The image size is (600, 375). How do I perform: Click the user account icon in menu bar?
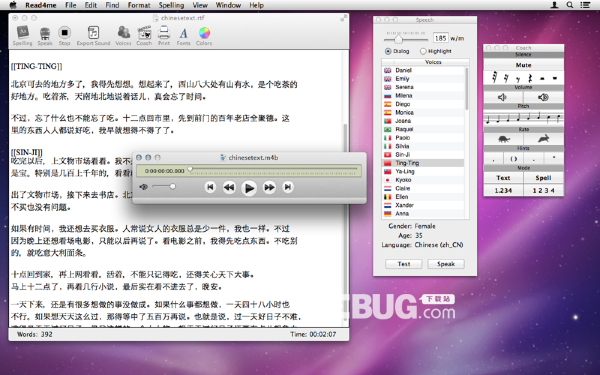coord(554,5)
